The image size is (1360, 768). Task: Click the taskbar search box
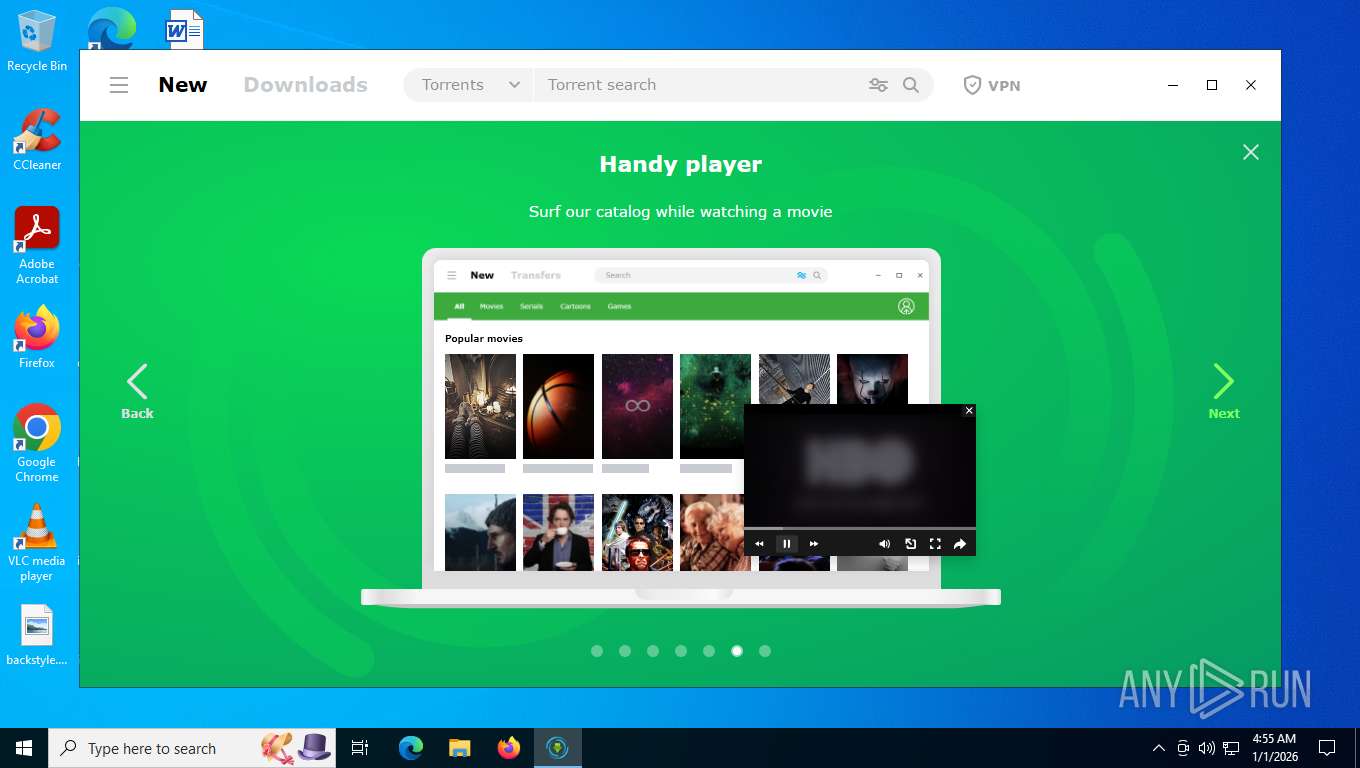(x=192, y=748)
